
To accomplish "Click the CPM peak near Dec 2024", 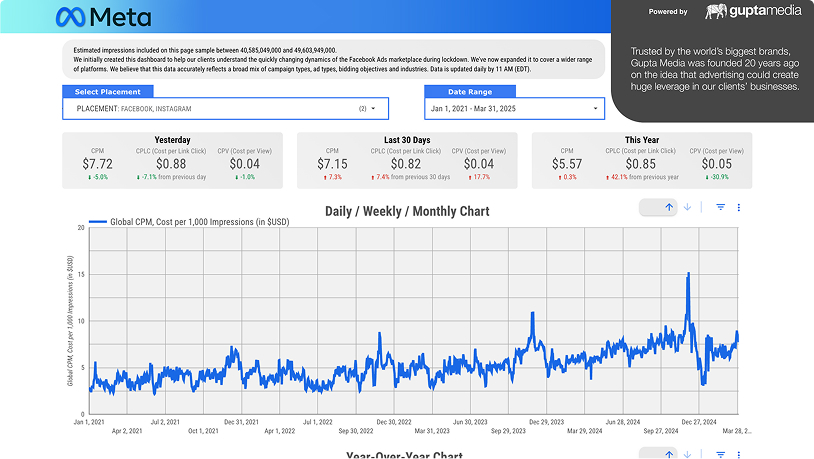I will tap(688, 273).
